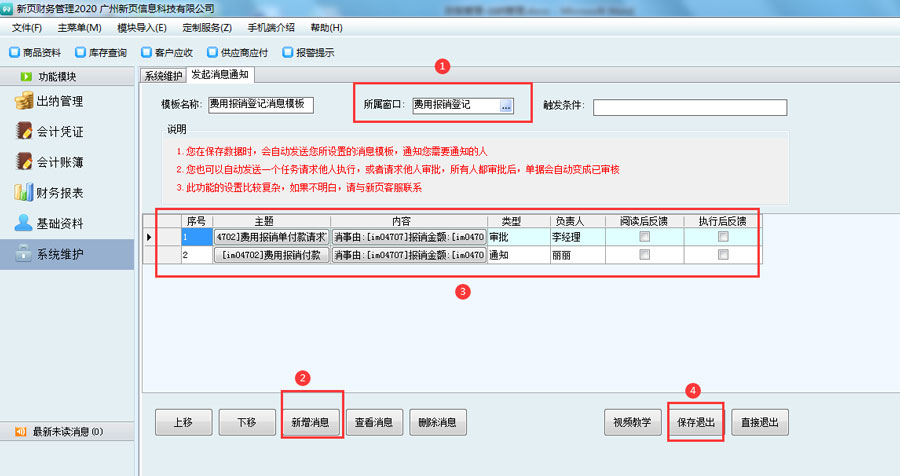Click the 新增消息 button
900x476 pixels.
pyautogui.click(x=310, y=422)
